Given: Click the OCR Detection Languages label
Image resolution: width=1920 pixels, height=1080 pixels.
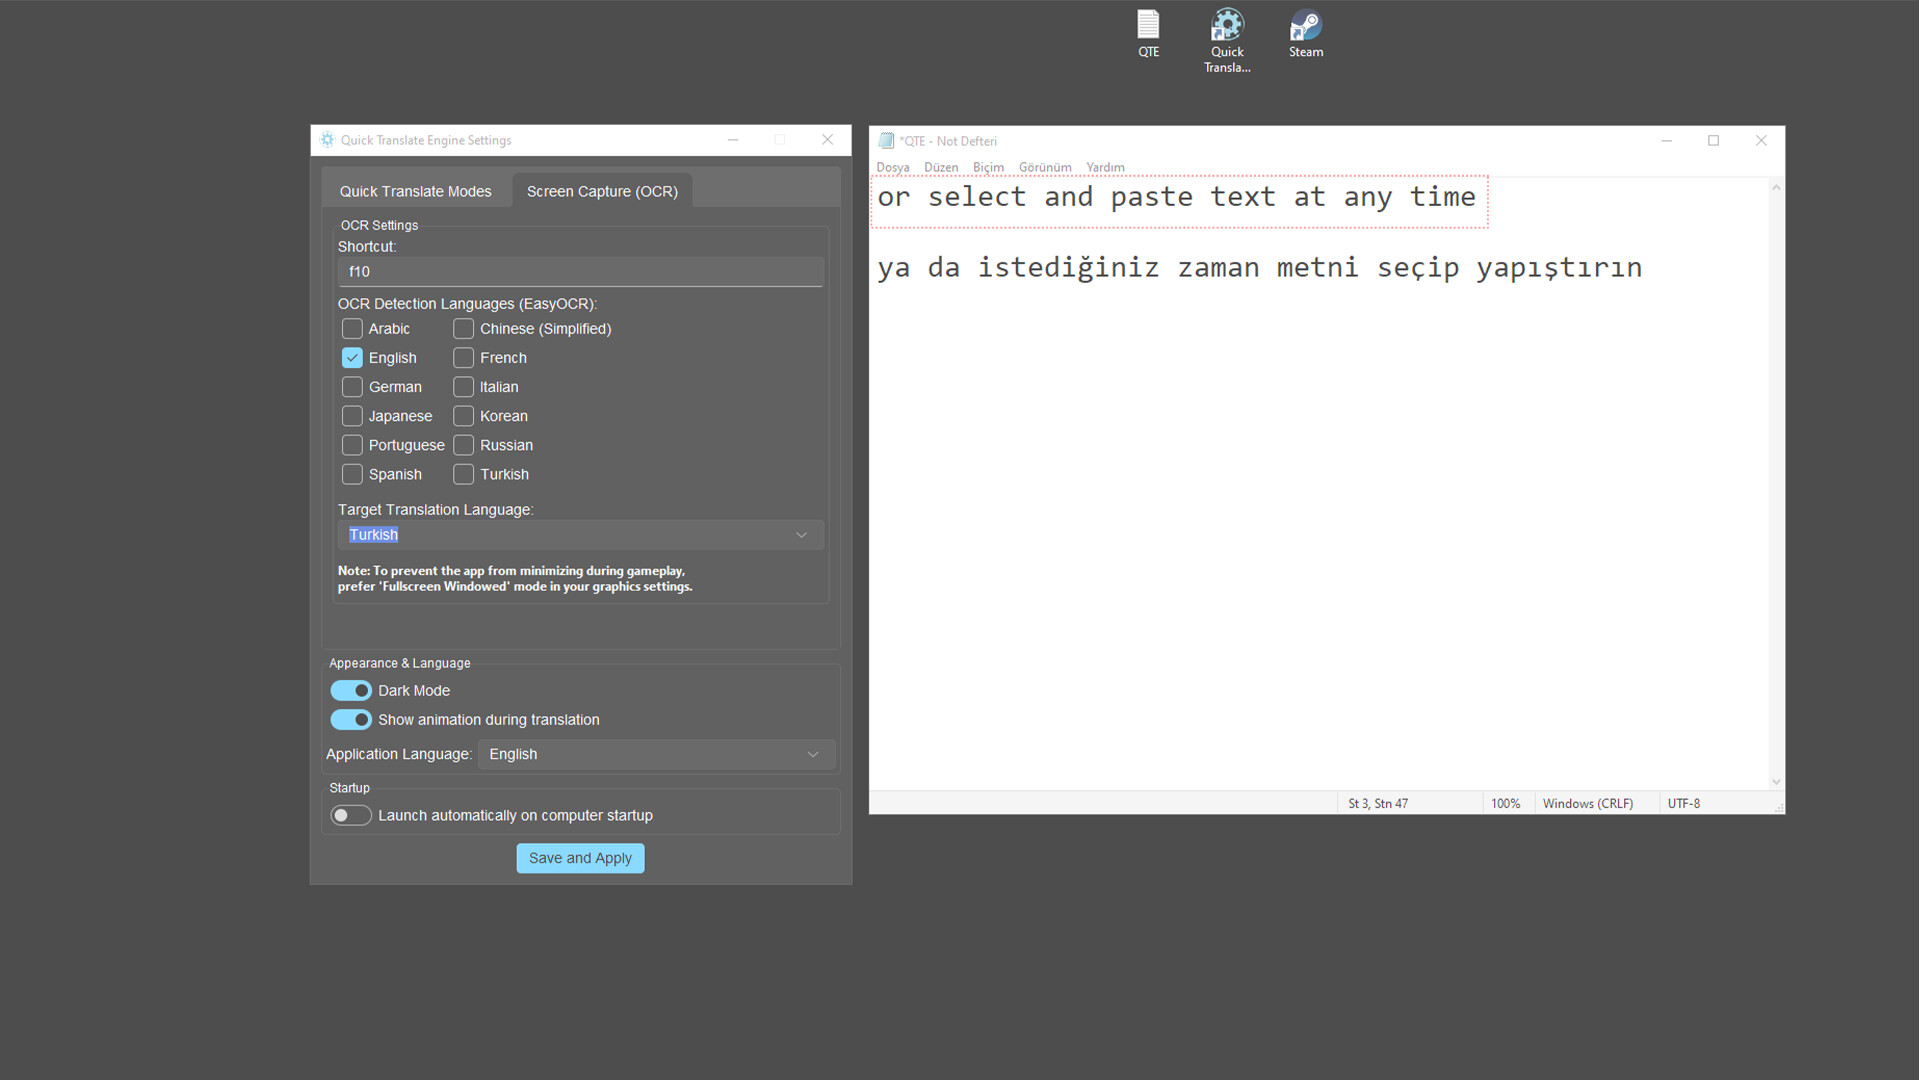Looking at the screenshot, I should [467, 304].
